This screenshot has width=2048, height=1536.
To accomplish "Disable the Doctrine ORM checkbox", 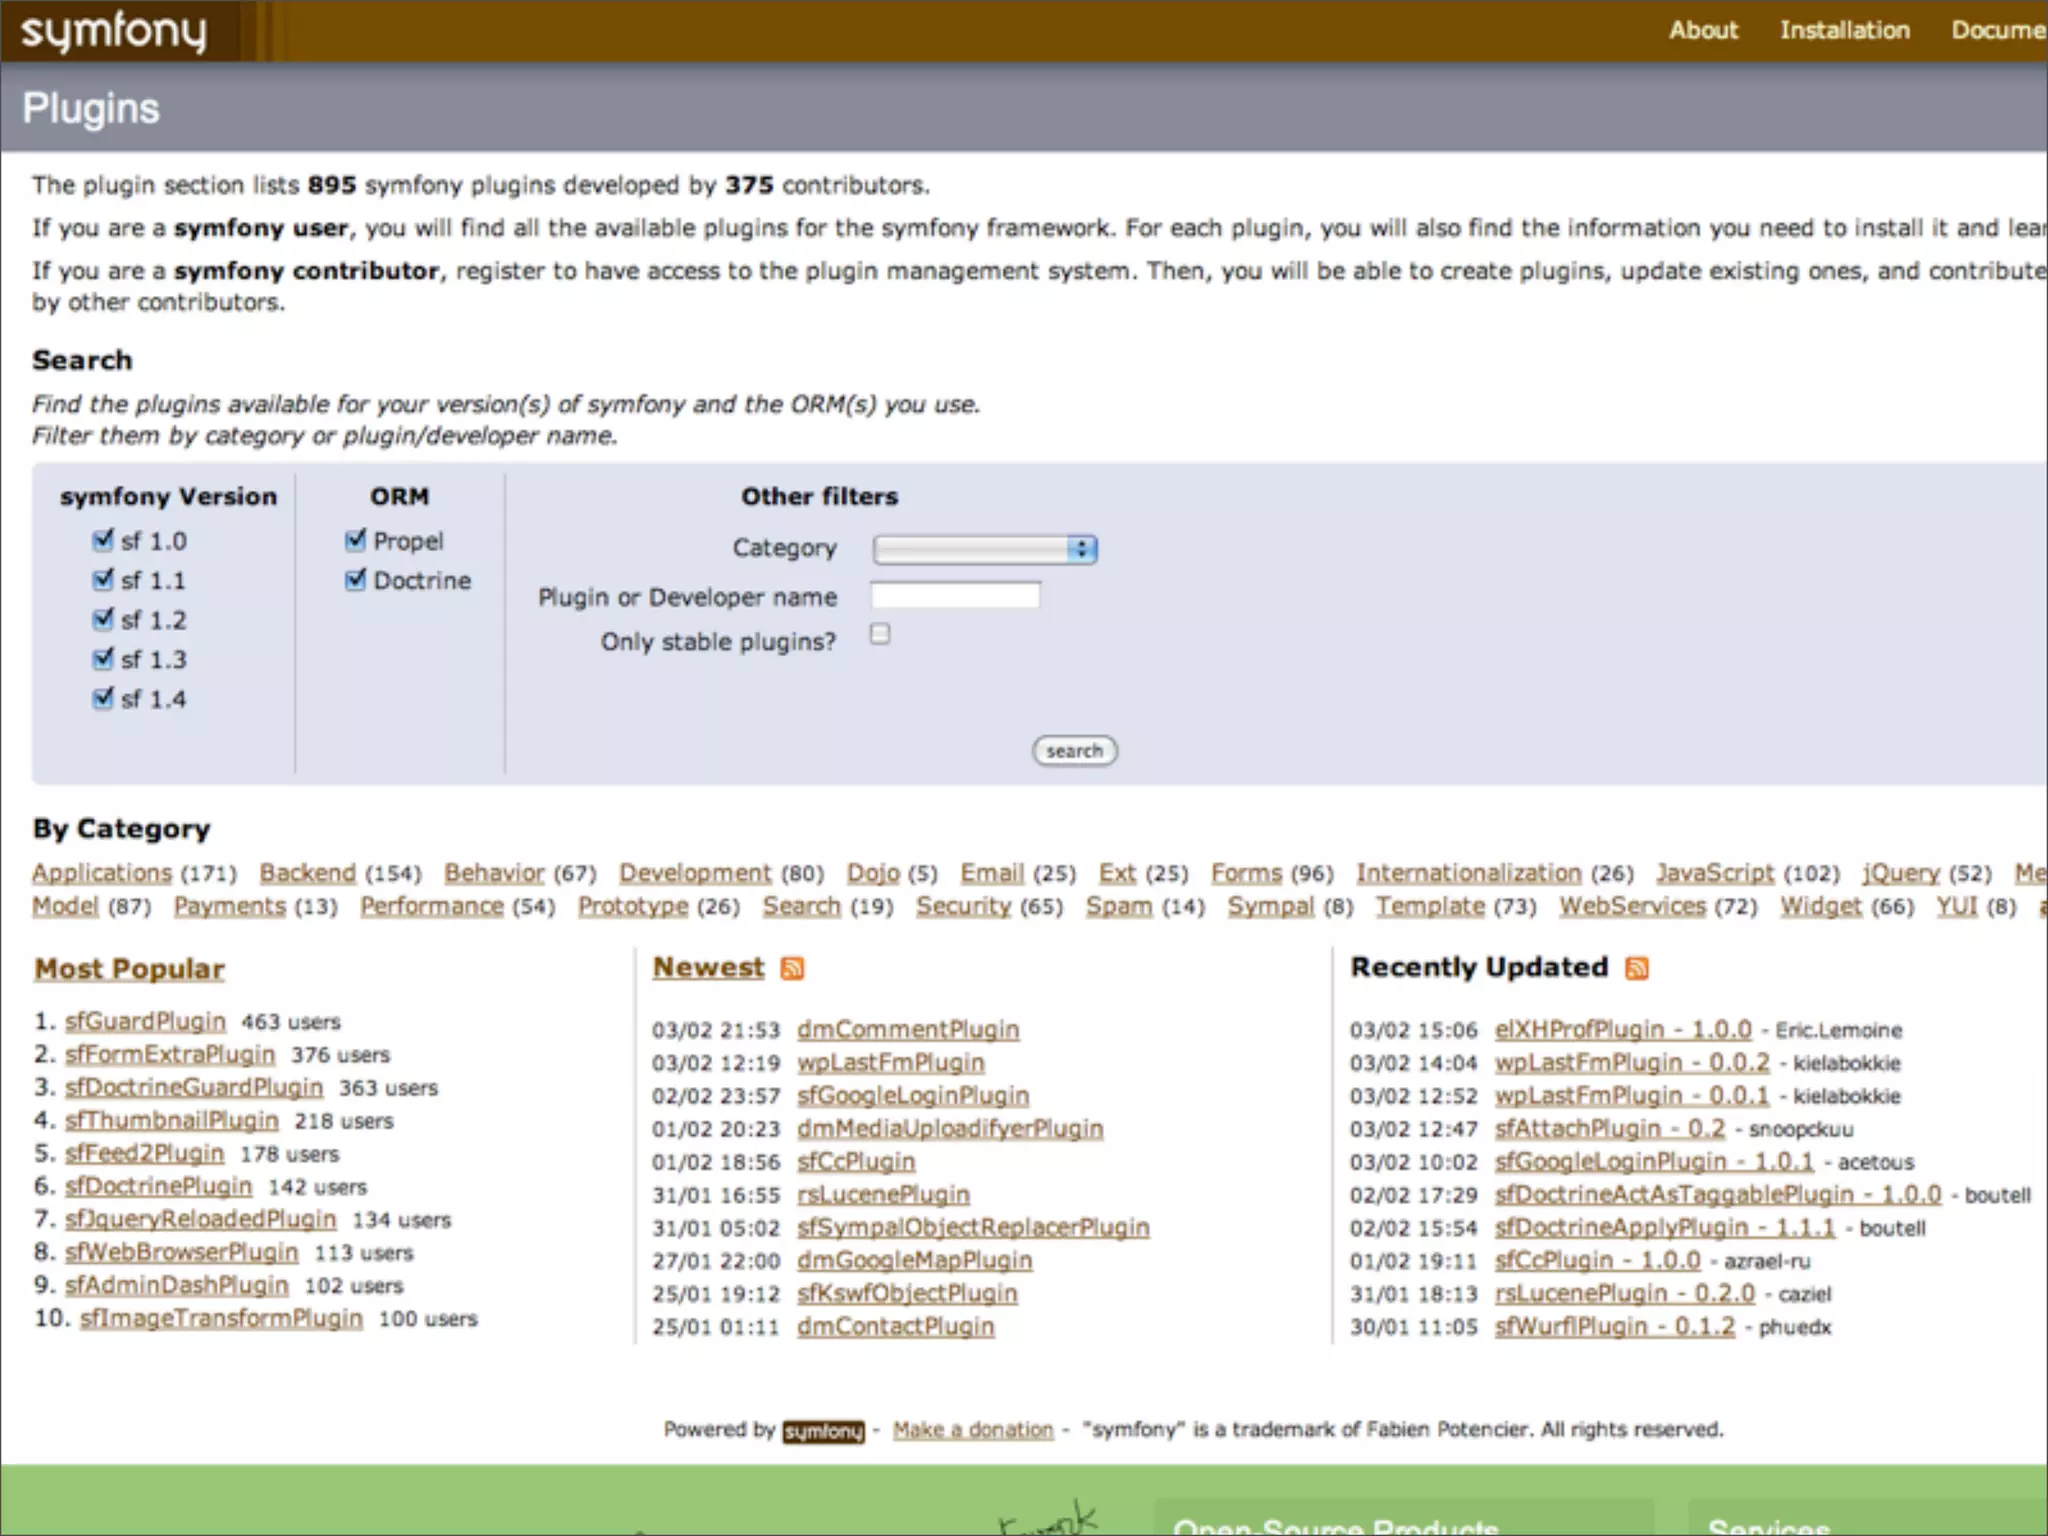I will point(355,580).
